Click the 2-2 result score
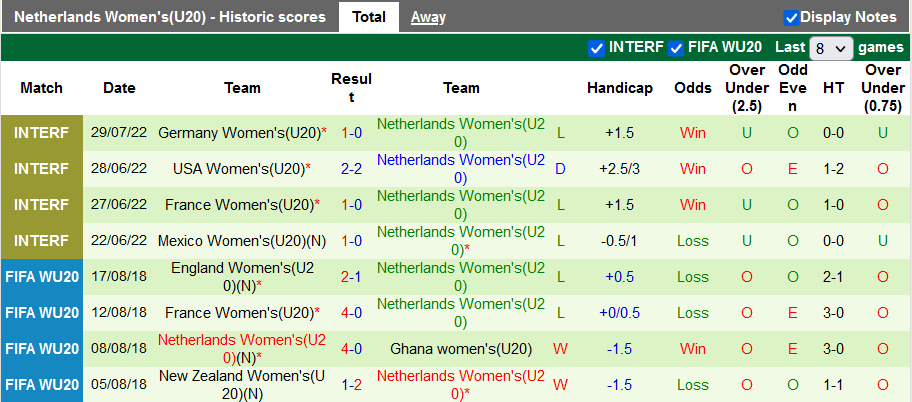This screenshot has width=912, height=402. pyautogui.click(x=351, y=169)
